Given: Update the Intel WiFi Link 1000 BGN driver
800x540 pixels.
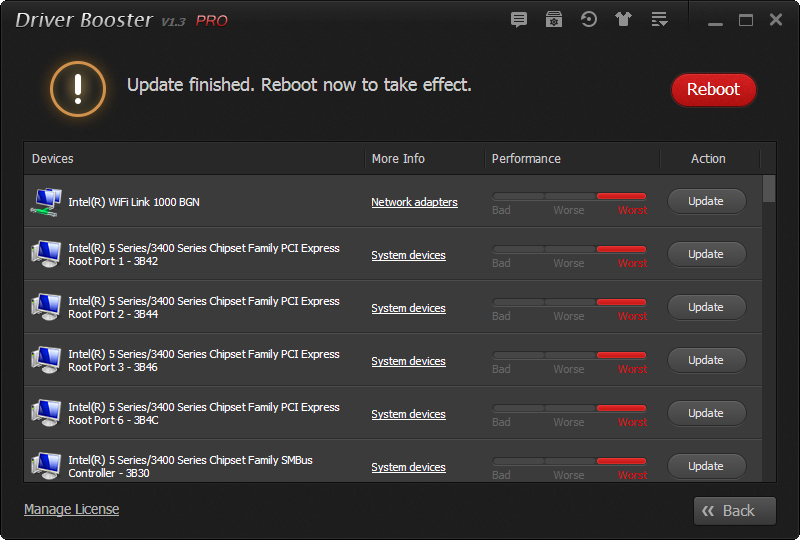Looking at the screenshot, I should click(706, 201).
